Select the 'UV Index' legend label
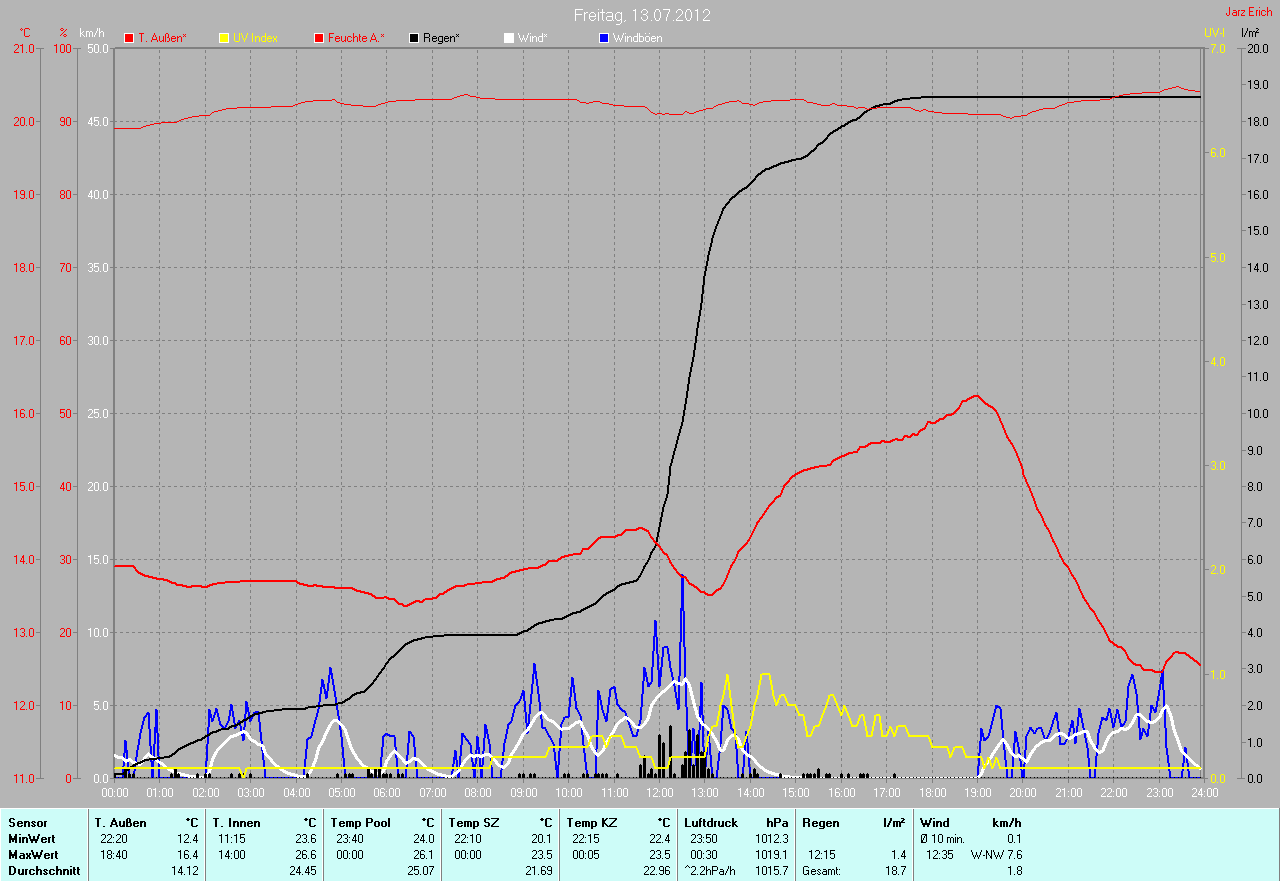The height and width of the screenshot is (881, 1280). (255, 38)
